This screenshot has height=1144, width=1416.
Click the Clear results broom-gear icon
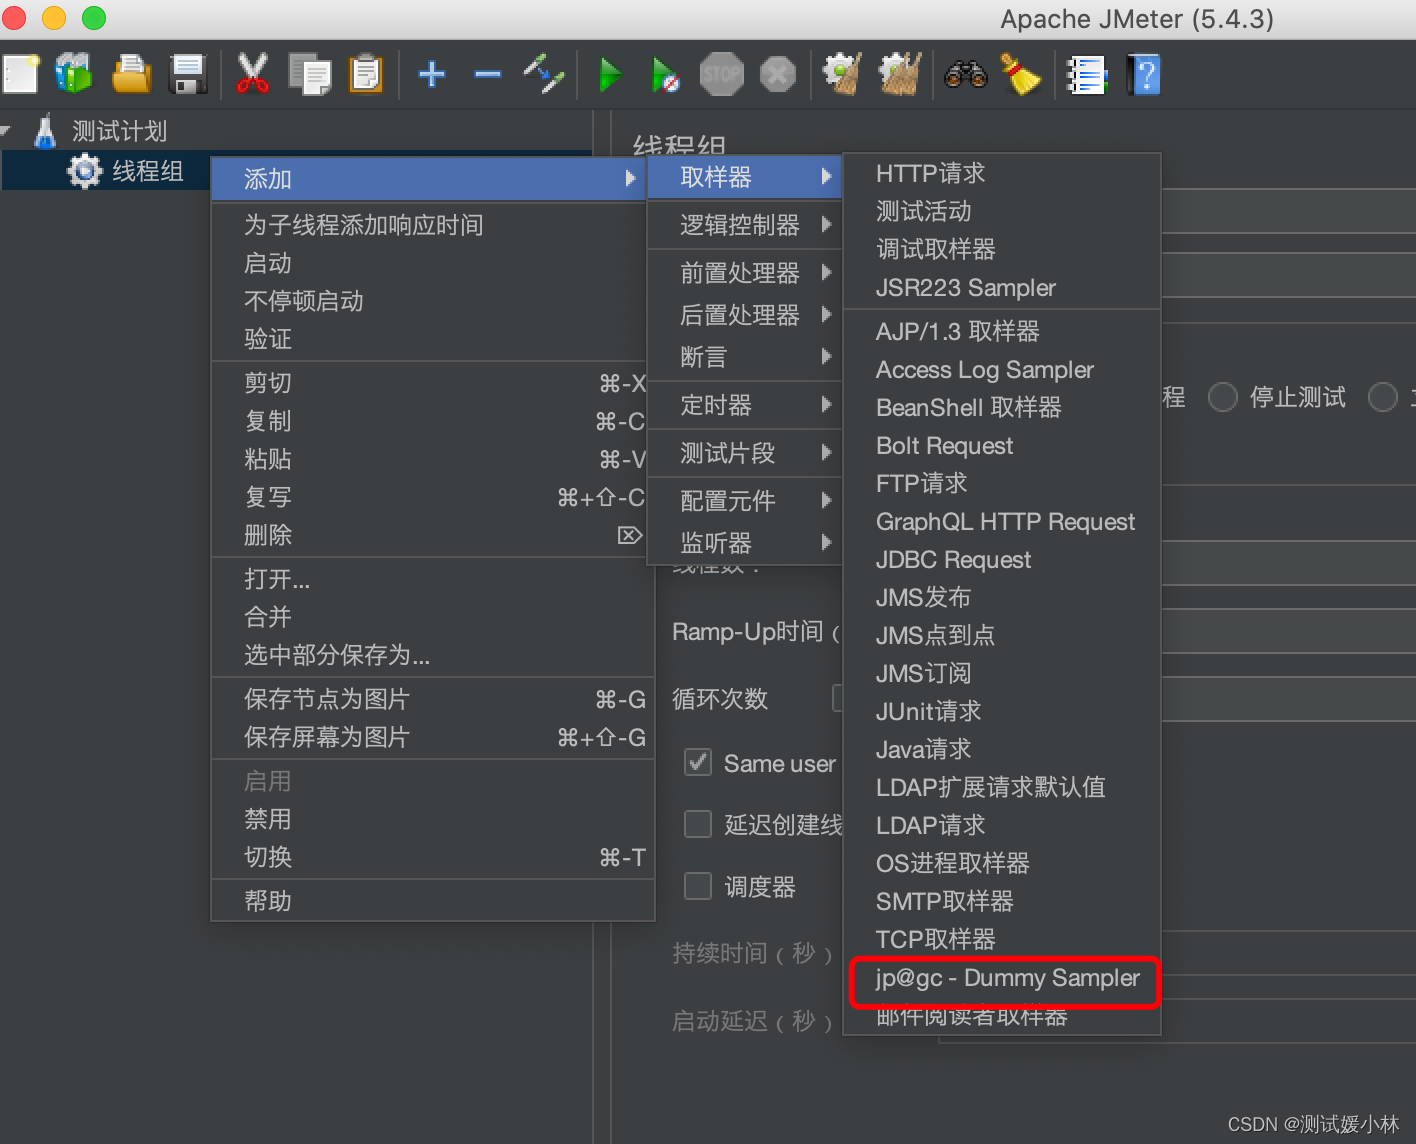click(x=842, y=75)
